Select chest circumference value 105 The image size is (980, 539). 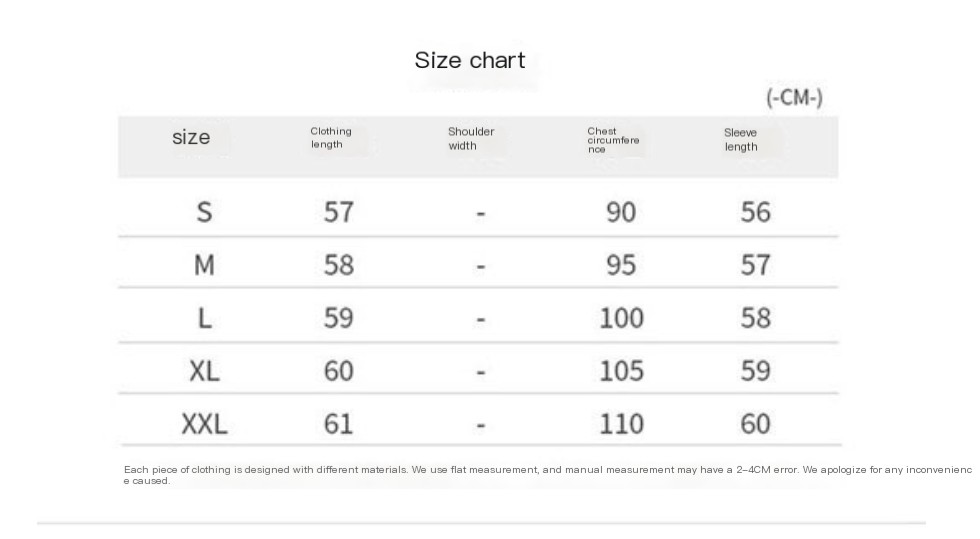pos(621,371)
